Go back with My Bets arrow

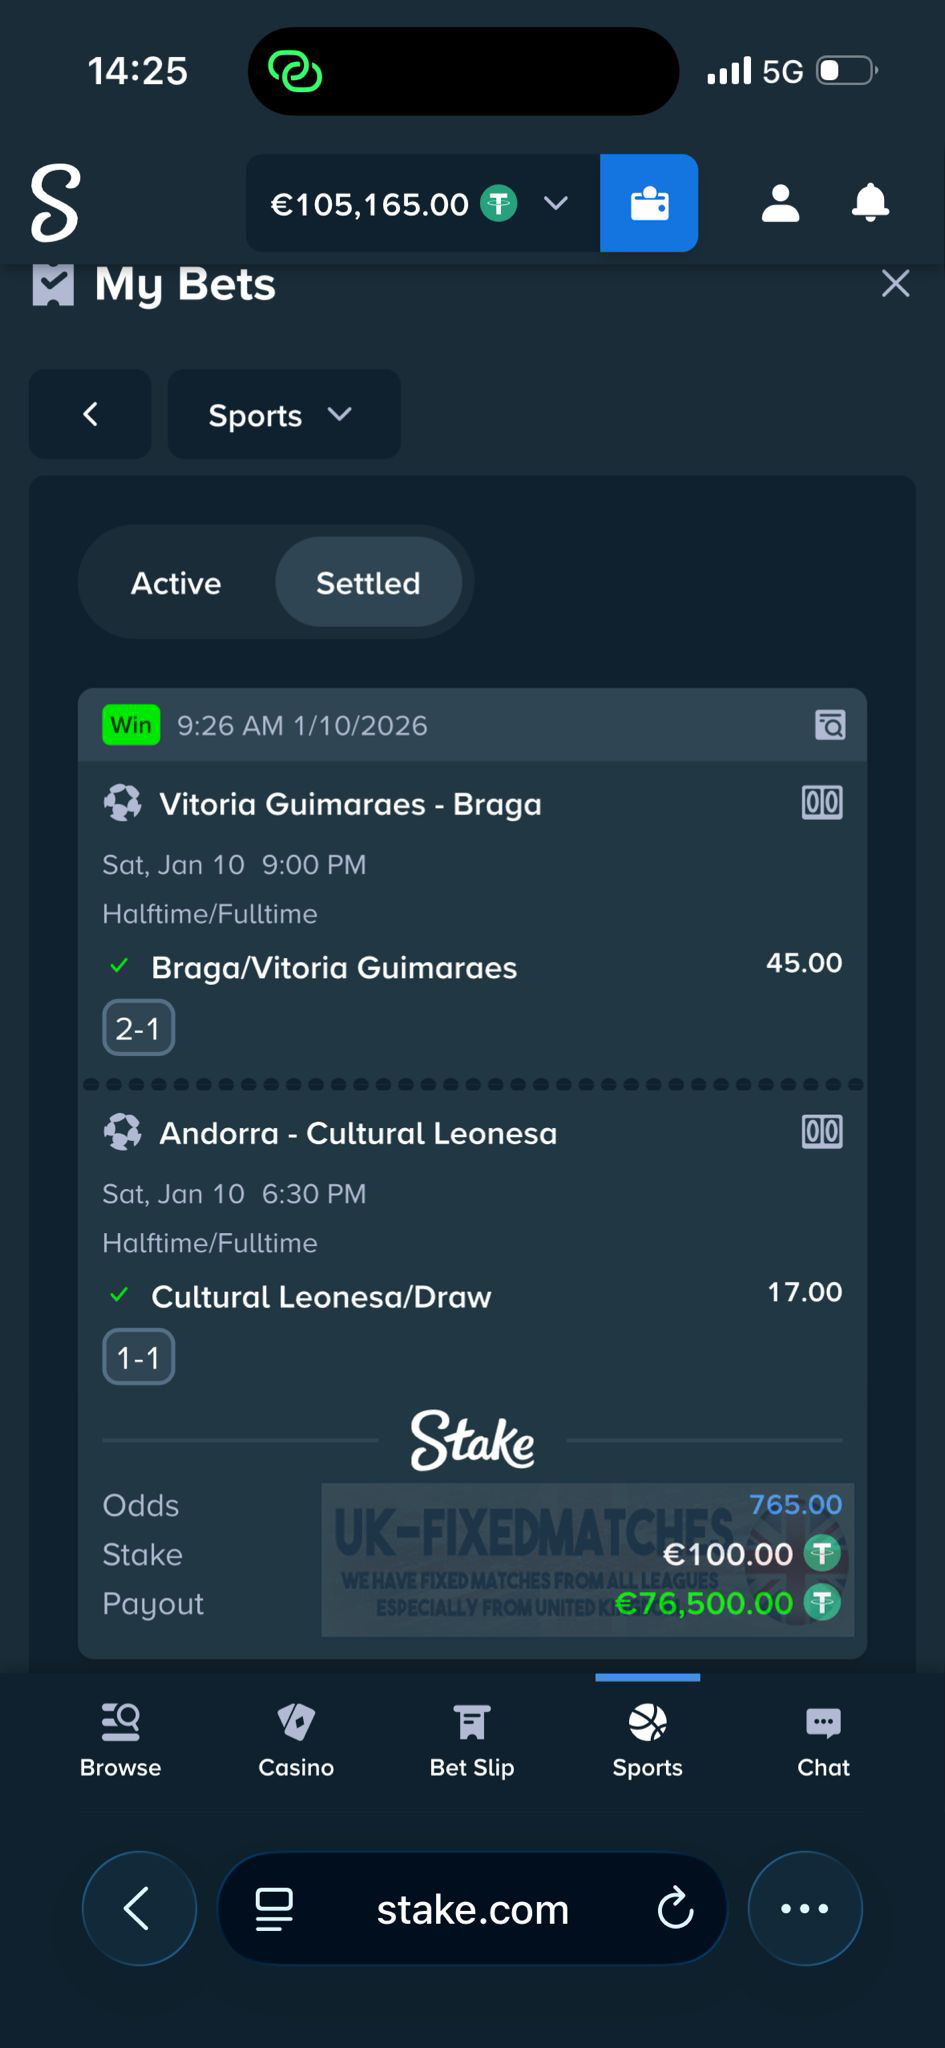pyautogui.click(x=90, y=415)
